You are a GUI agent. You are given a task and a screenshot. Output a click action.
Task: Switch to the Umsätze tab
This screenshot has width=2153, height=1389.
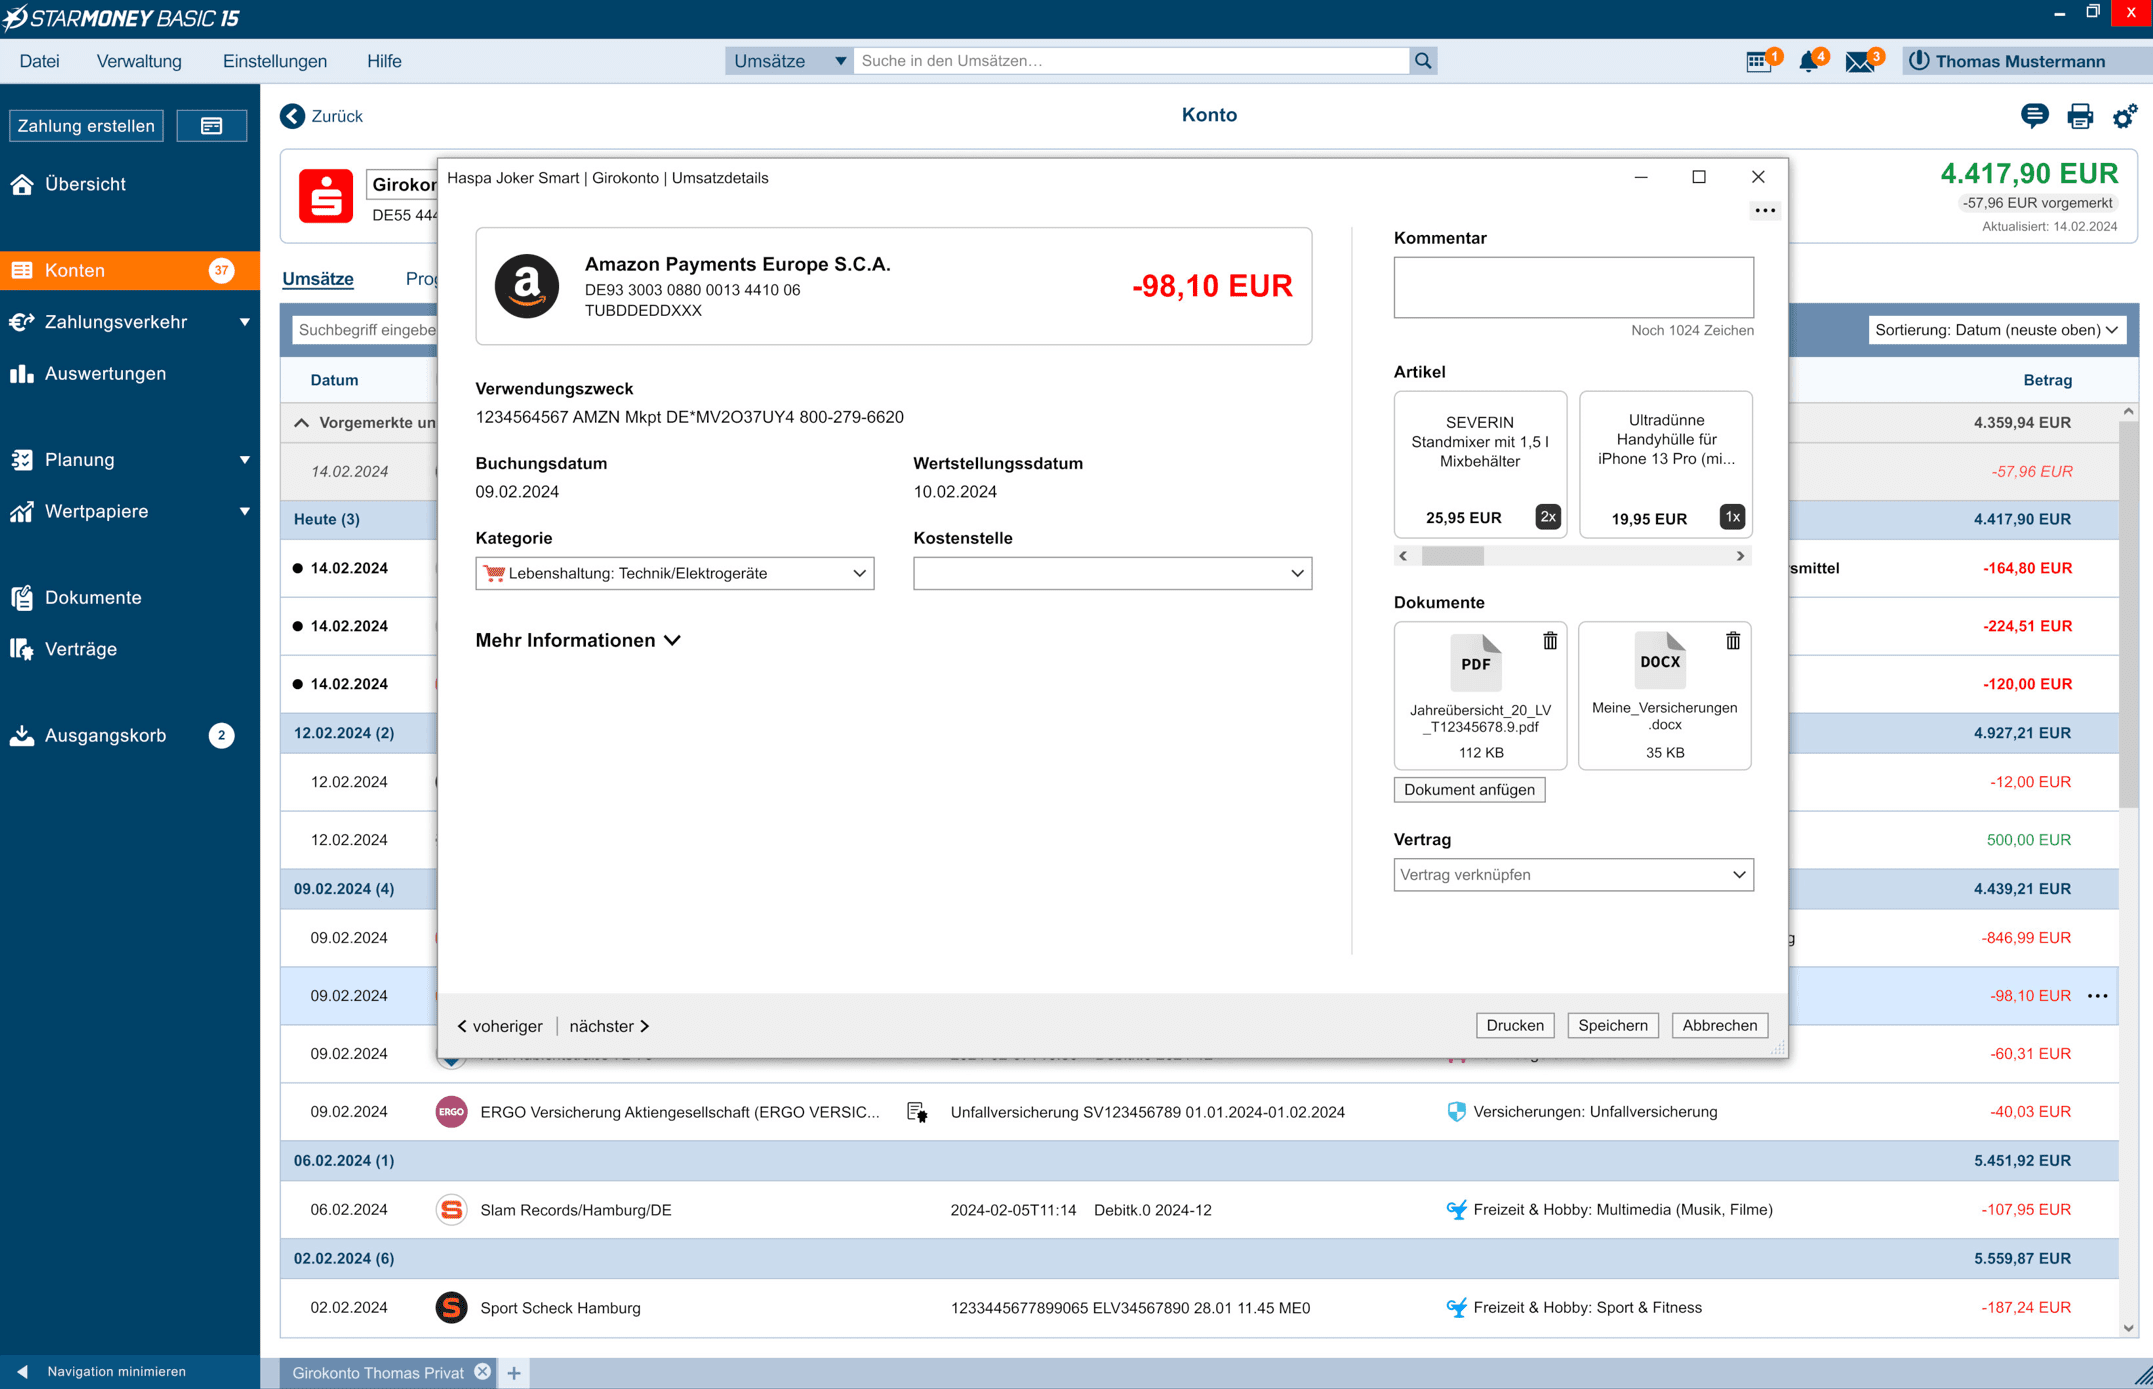click(318, 279)
